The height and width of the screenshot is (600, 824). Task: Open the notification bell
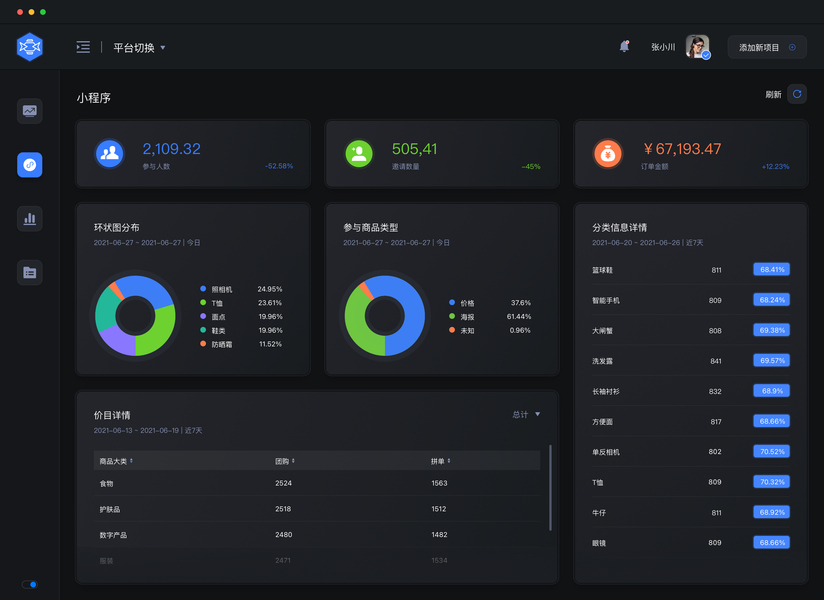[624, 46]
